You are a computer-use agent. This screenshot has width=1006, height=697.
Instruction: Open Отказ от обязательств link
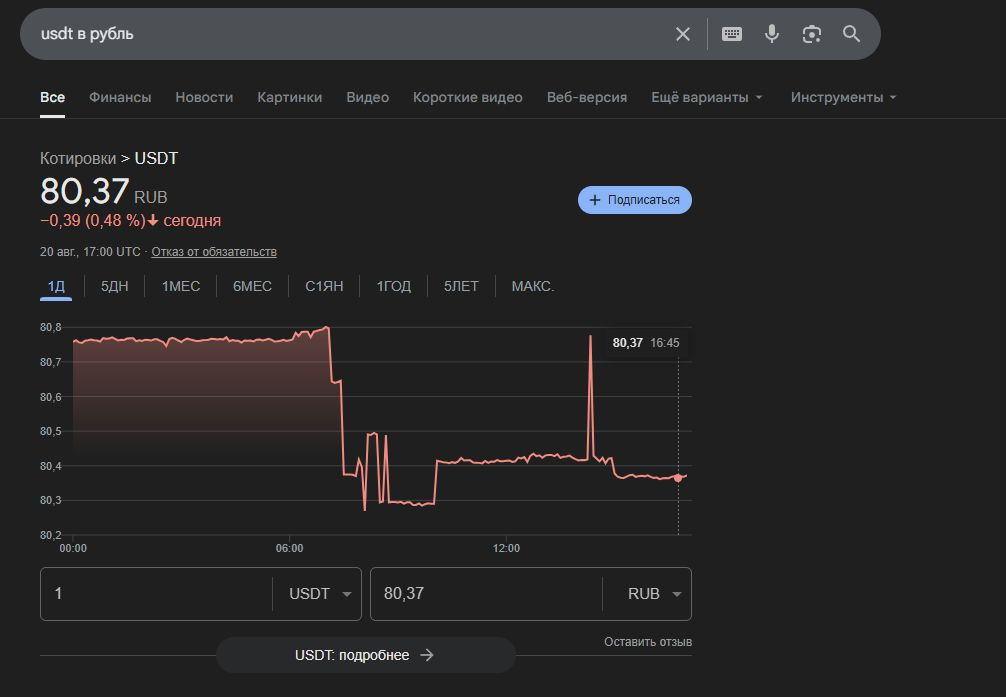214,252
